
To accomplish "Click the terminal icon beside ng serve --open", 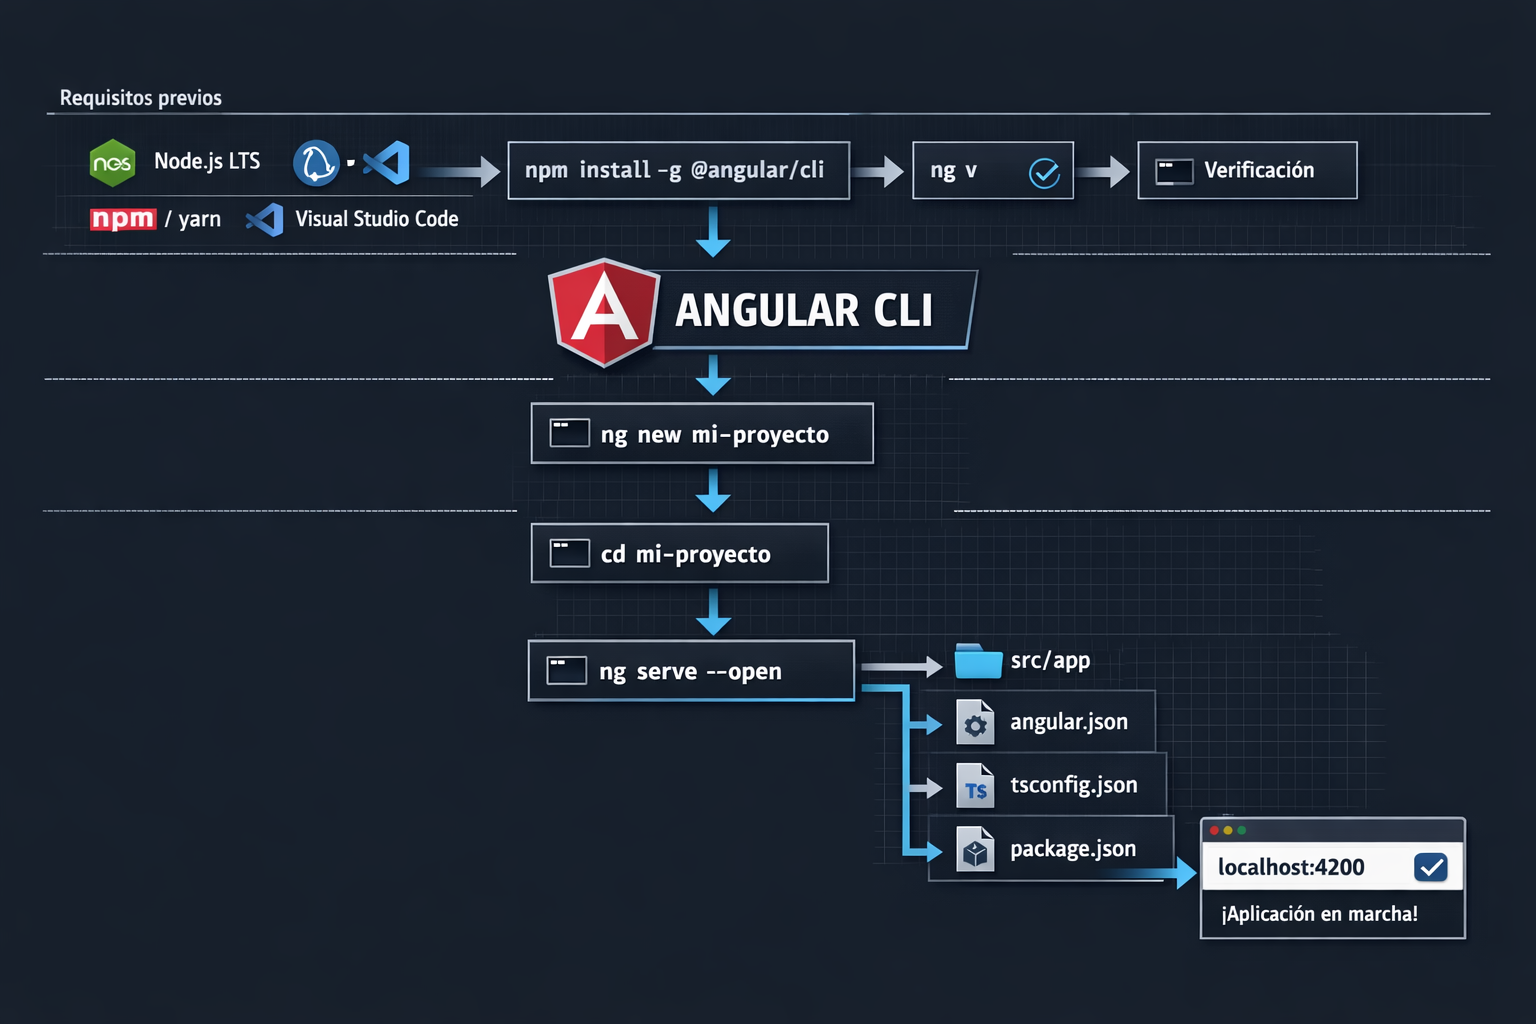I will tap(567, 670).
